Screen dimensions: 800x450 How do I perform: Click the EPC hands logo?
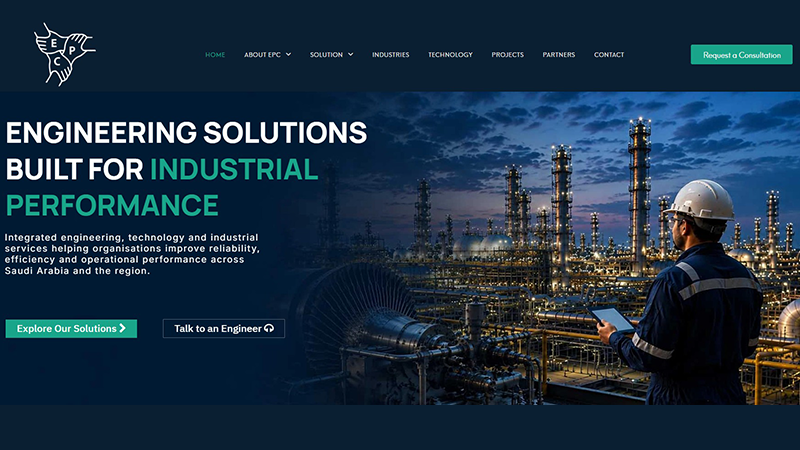(64, 54)
